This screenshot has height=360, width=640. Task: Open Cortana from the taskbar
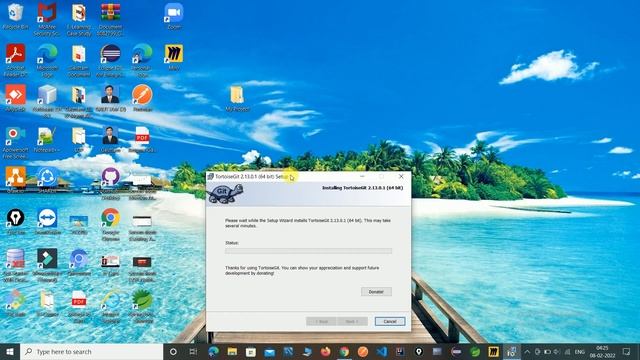tap(173, 351)
